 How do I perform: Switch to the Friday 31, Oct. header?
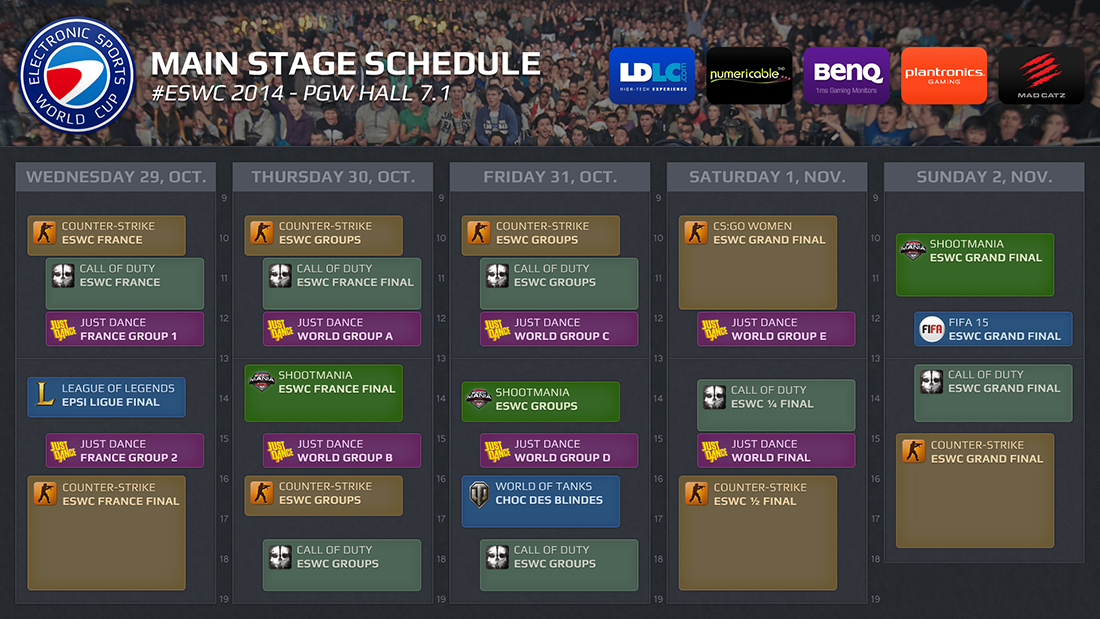(x=550, y=177)
